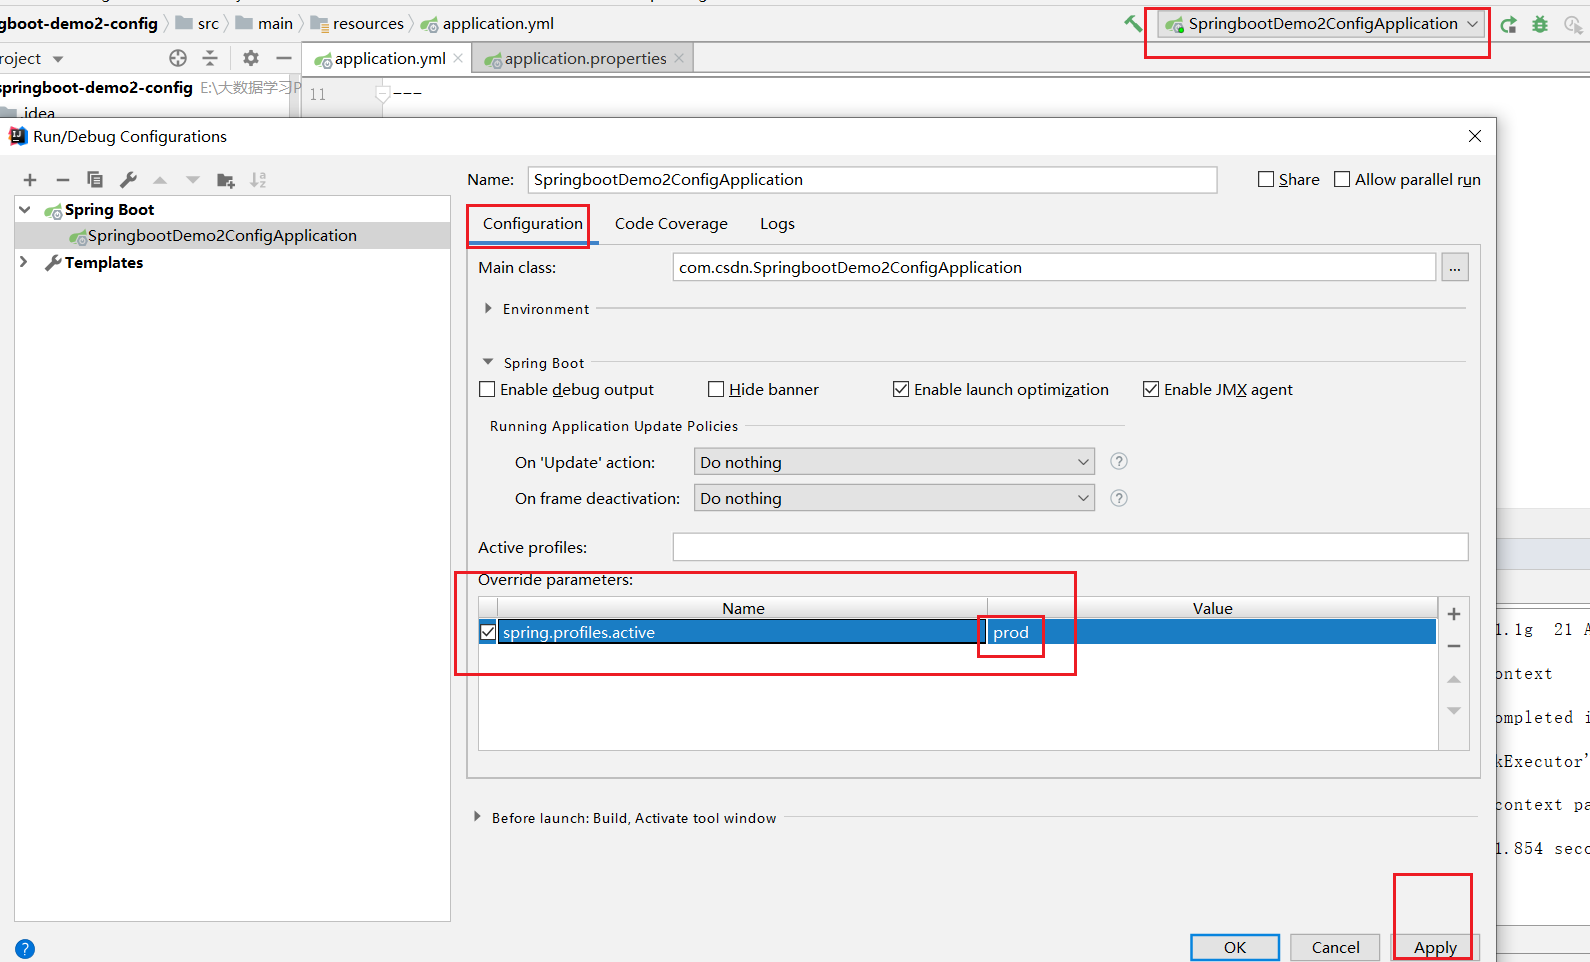1590x962 pixels.
Task: Hide the Project tool window
Action: click(x=284, y=58)
